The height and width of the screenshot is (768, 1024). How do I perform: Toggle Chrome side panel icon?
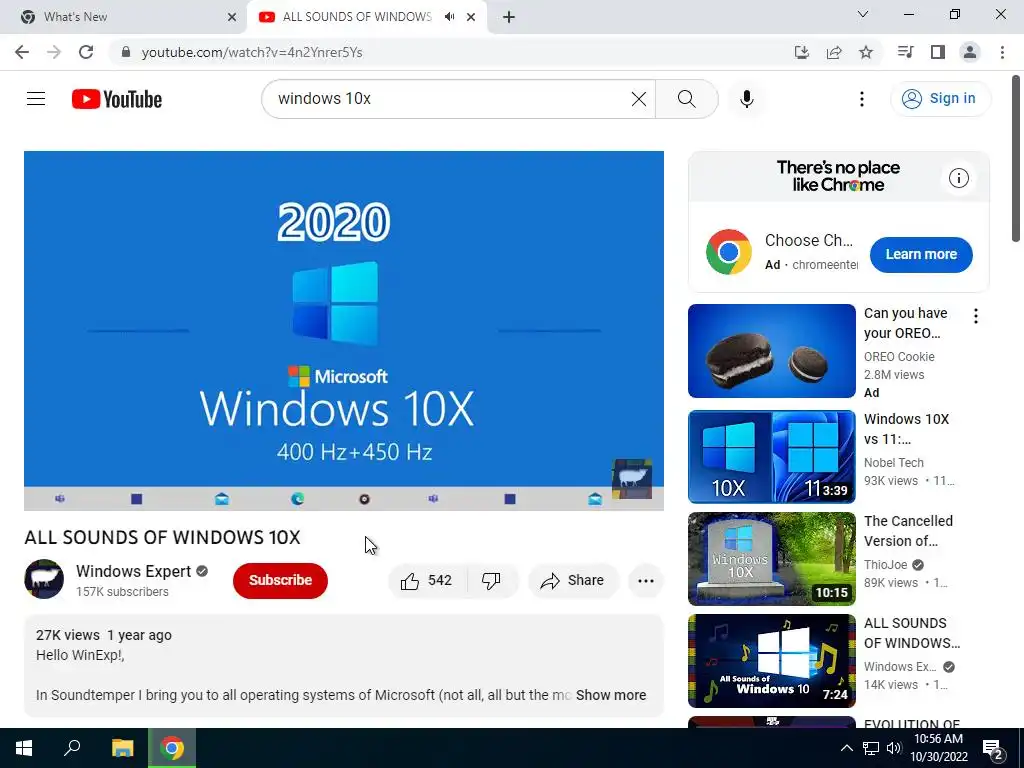pos(938,52)
